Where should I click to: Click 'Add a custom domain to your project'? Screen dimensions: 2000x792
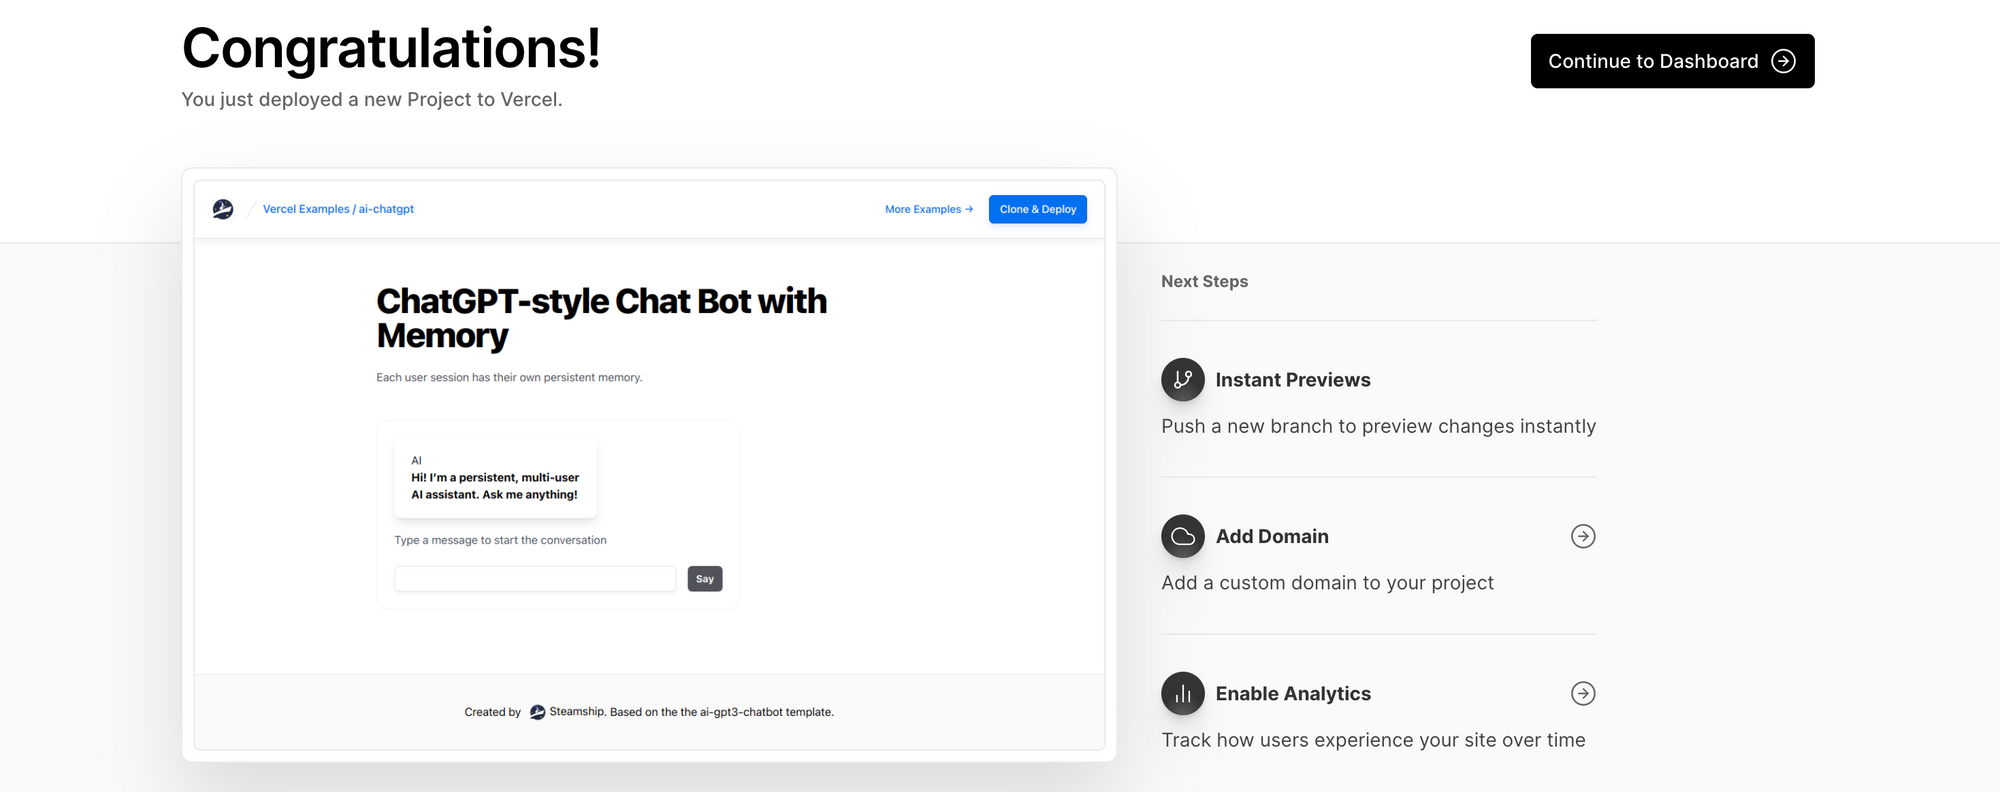pos(1327,583)
